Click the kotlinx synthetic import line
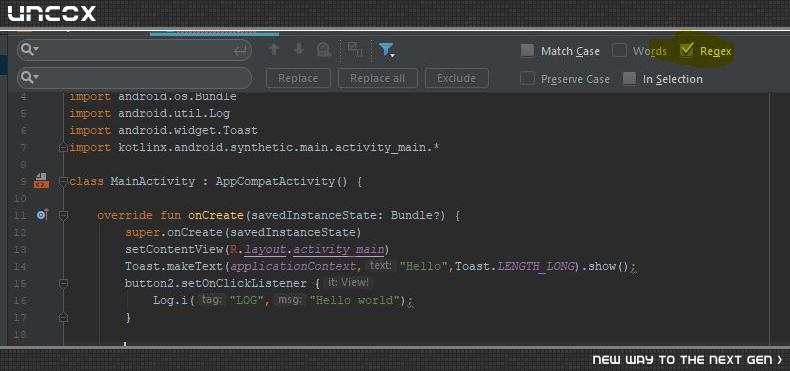Viewport: 790px width, 371px height. point(255,148)
